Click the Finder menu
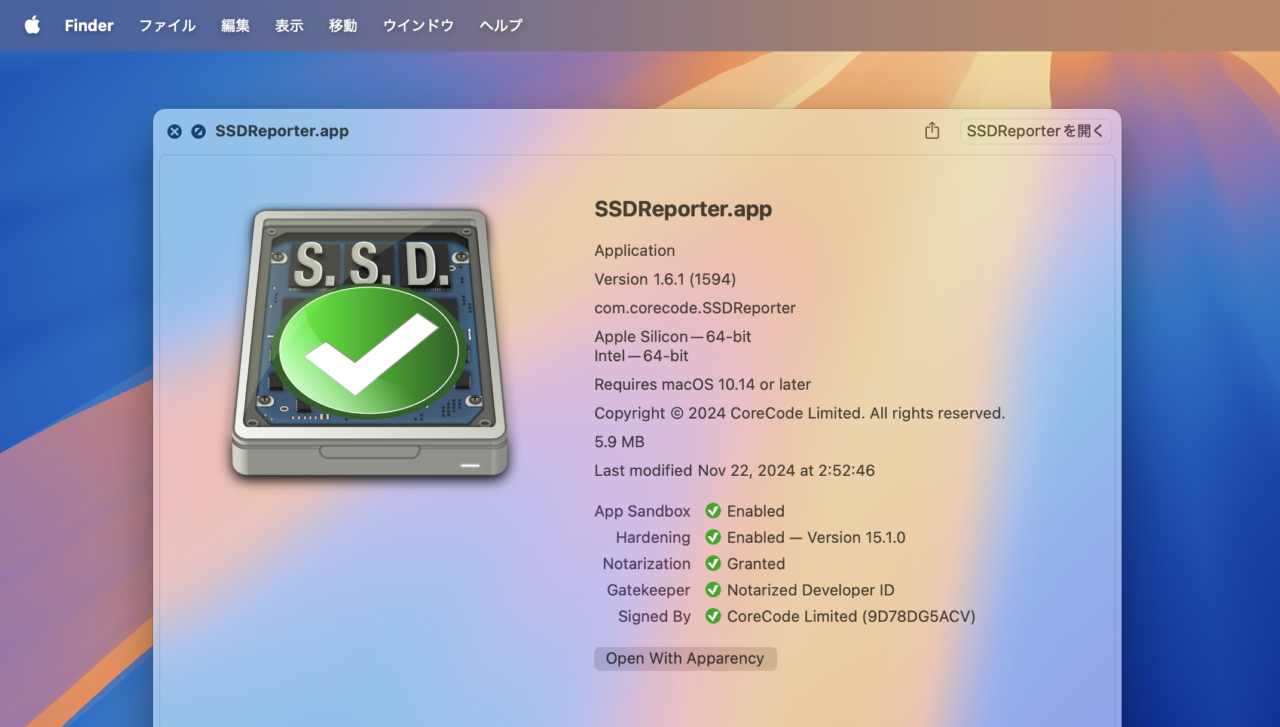 (89, 25)
